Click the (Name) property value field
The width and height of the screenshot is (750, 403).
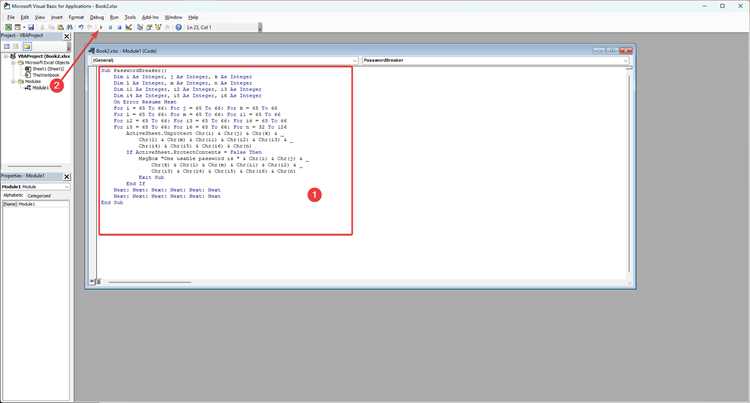click(x=43, y=204)
